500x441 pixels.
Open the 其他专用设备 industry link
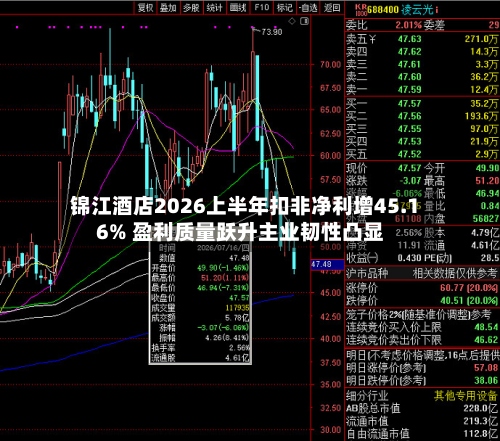pyautogui.click(x=466, y=396)
